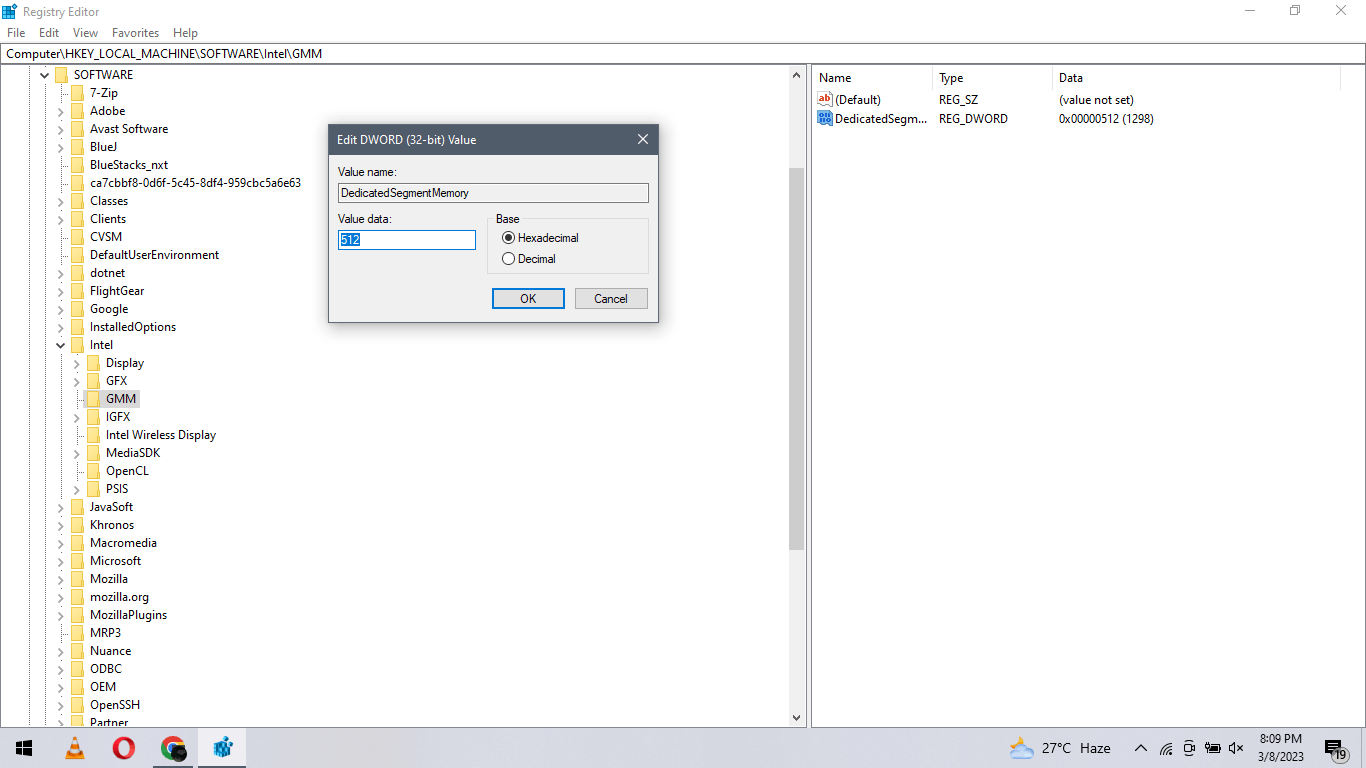Open the Windows Start menu

point(24,748)
